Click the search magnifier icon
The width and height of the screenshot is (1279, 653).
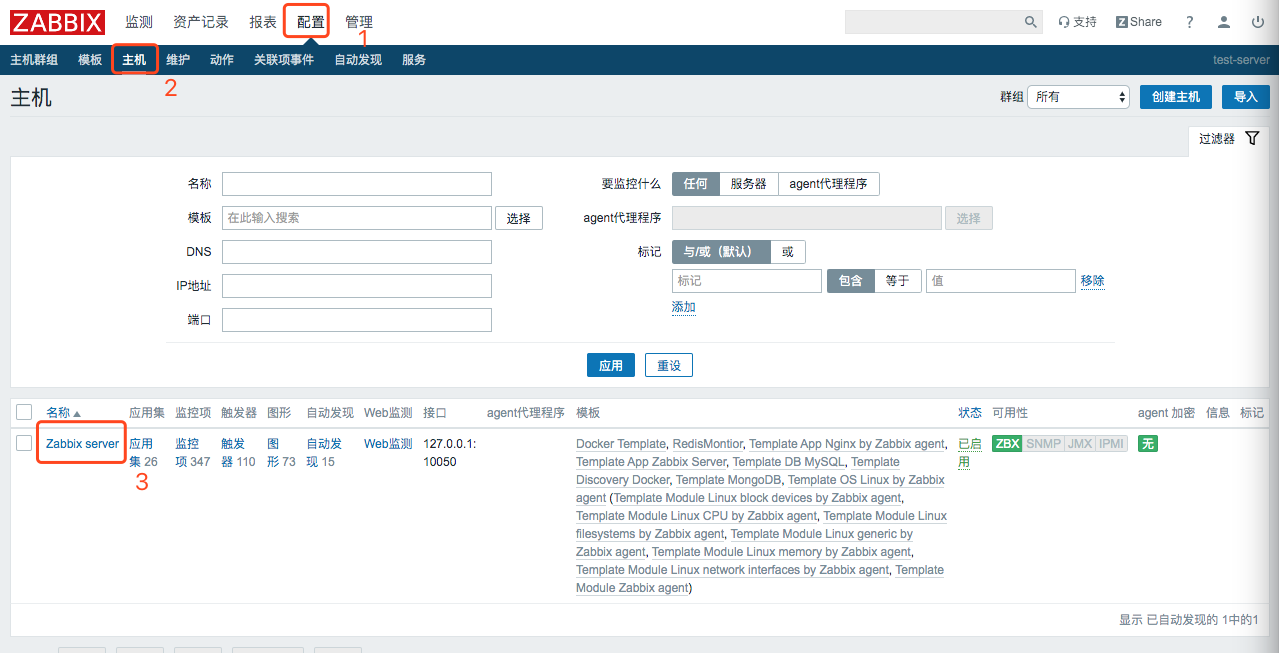coord(1031,22)
